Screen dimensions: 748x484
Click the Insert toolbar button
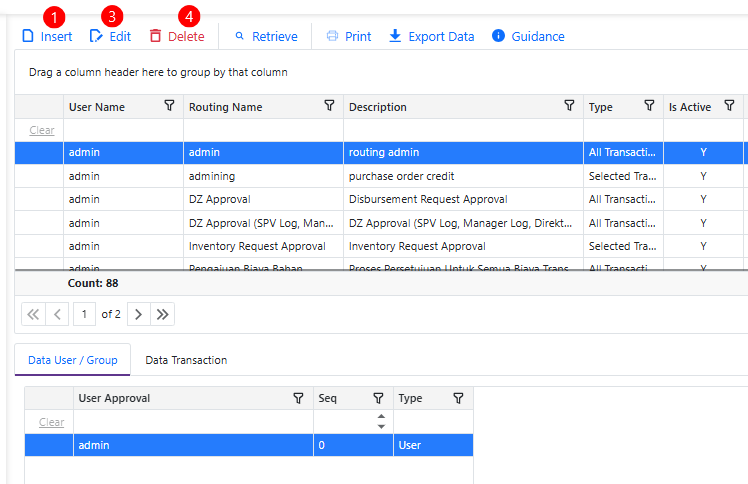[x=47, y=36]
